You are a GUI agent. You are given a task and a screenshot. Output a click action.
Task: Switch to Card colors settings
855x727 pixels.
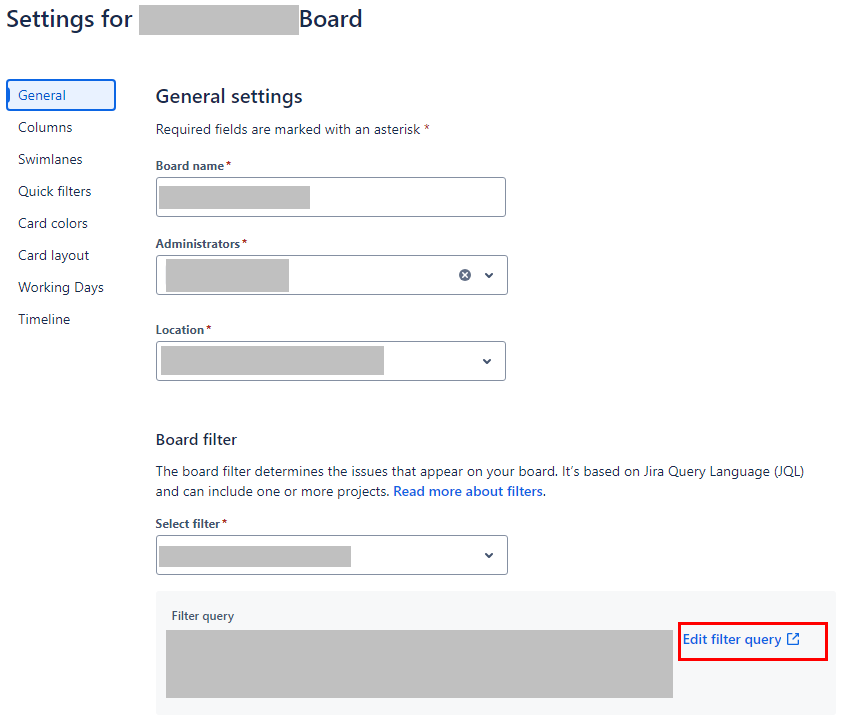point(53,223)
